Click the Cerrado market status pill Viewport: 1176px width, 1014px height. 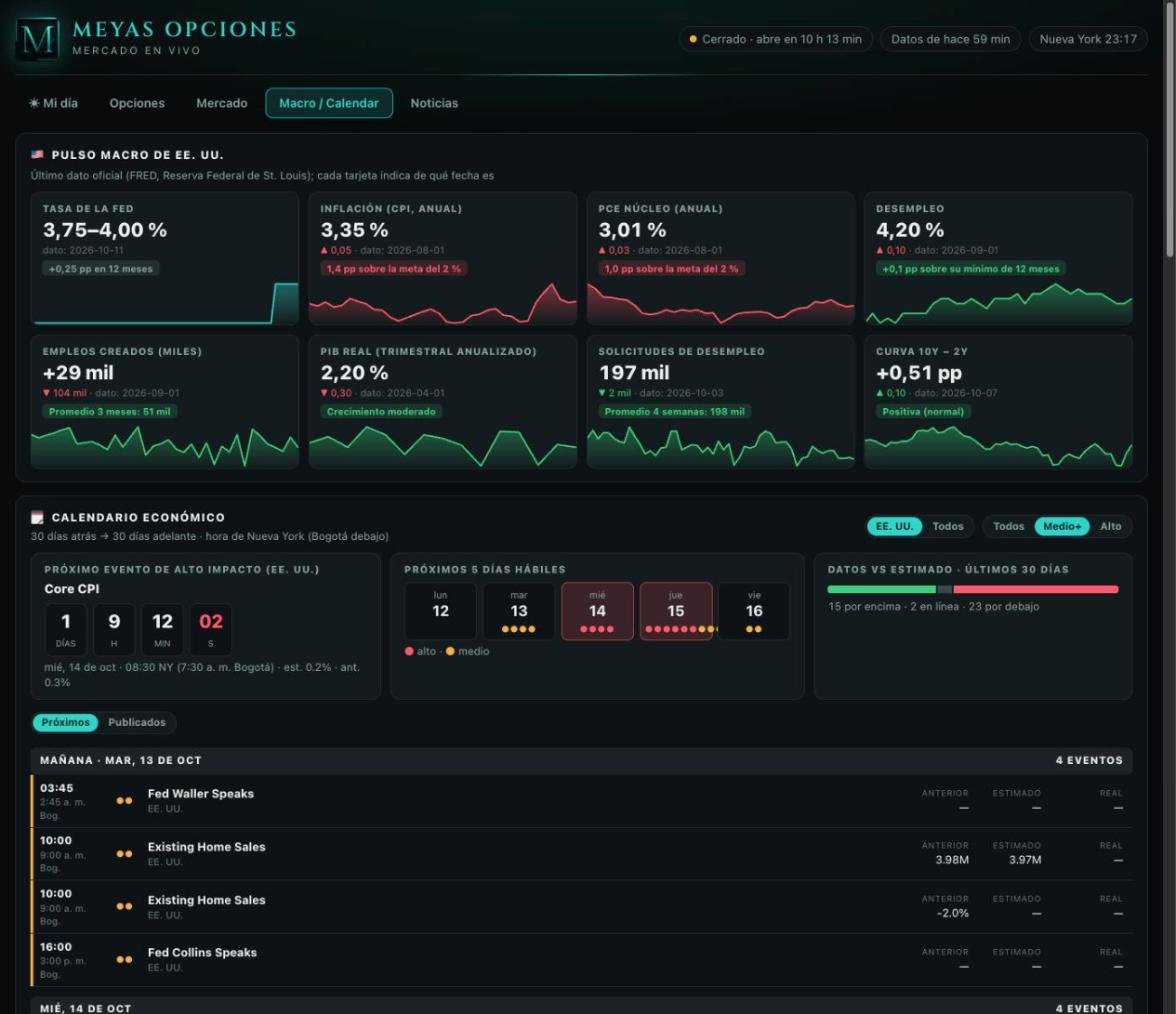pyautogui.click(x=776, y=39)
